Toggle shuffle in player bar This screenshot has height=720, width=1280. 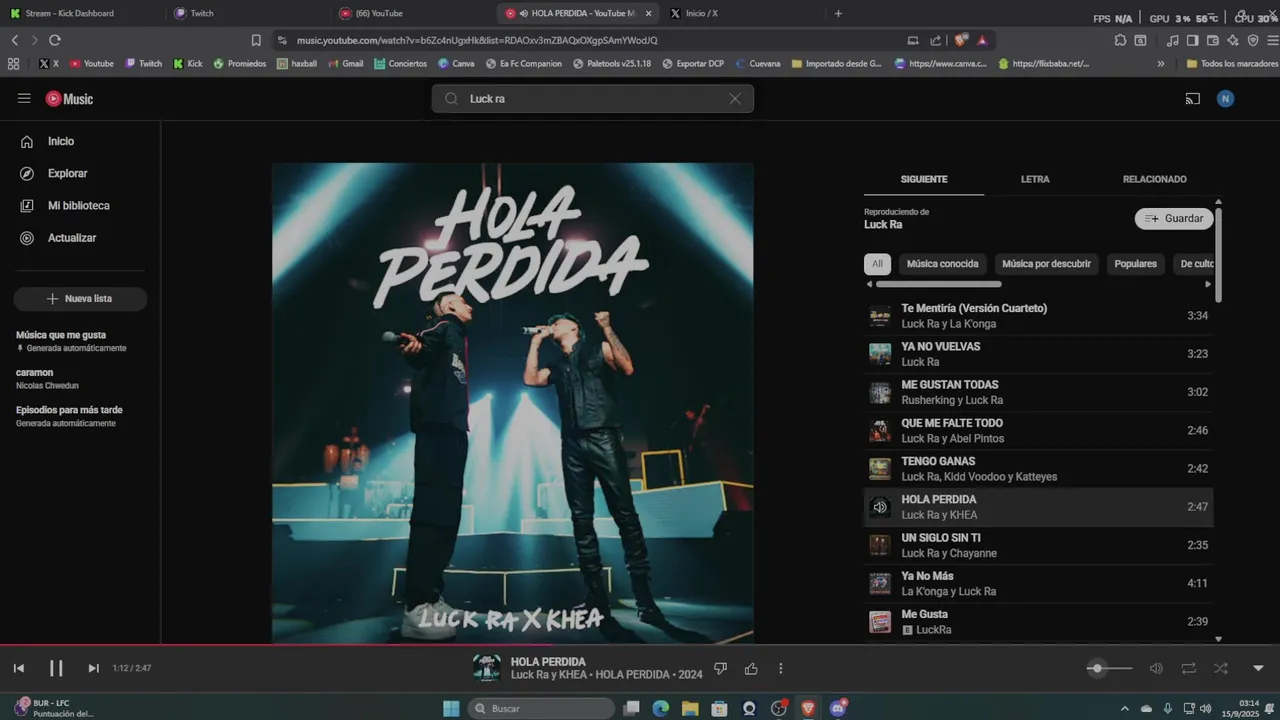coord(1221,668)
